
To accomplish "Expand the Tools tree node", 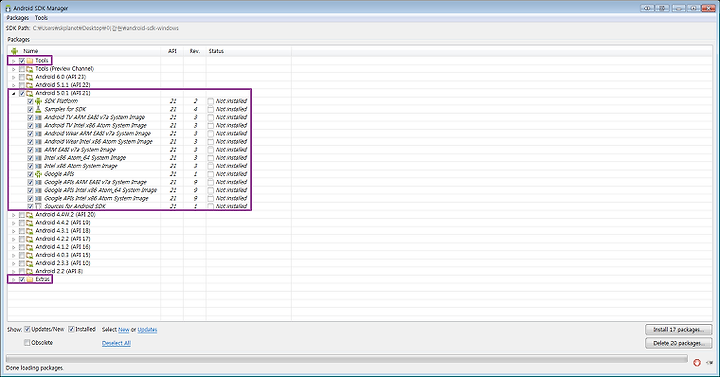I will coord(13,61).
